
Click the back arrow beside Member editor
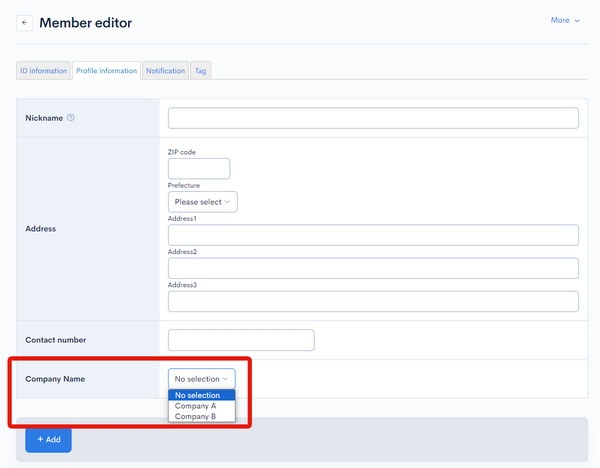(24, 23)
